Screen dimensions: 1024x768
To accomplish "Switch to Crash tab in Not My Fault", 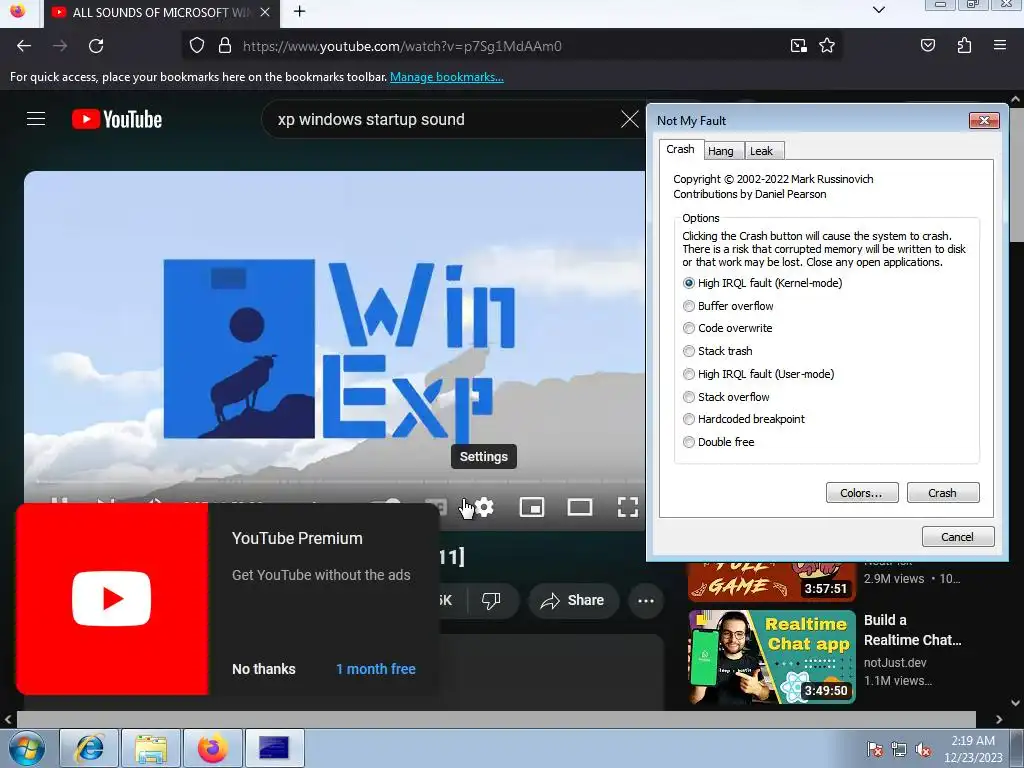I will coord(680,150).
